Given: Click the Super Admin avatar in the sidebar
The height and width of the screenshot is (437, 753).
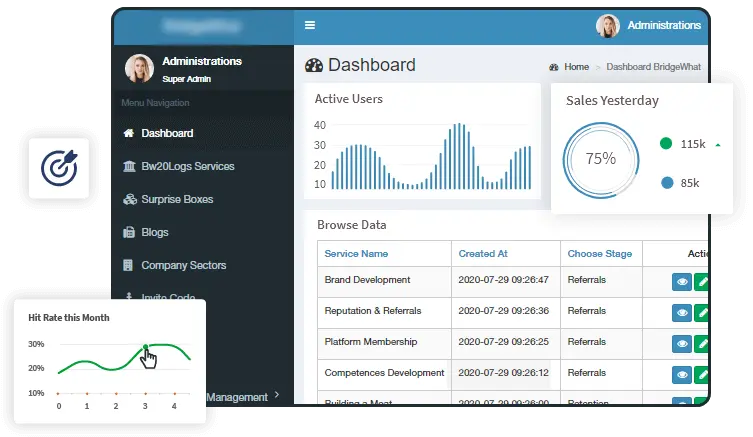Looking at the screenshot, I should (x=139, y=68).
